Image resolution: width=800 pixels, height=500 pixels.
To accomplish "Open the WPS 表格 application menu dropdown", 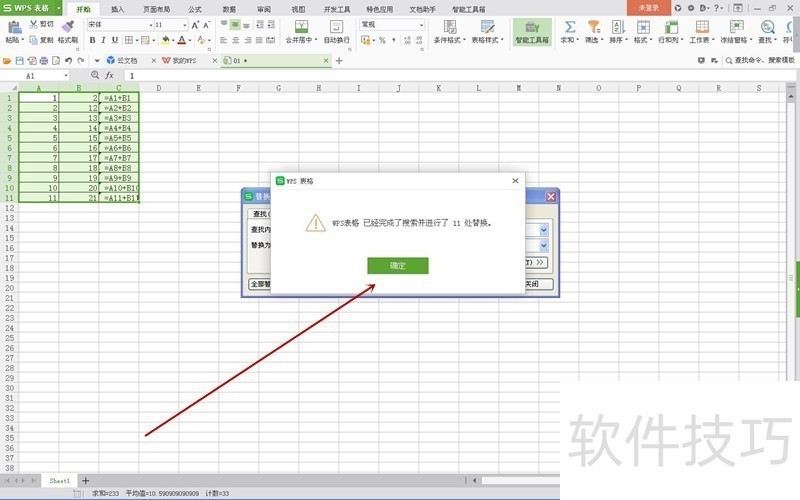I will click(x=59, y=8).
